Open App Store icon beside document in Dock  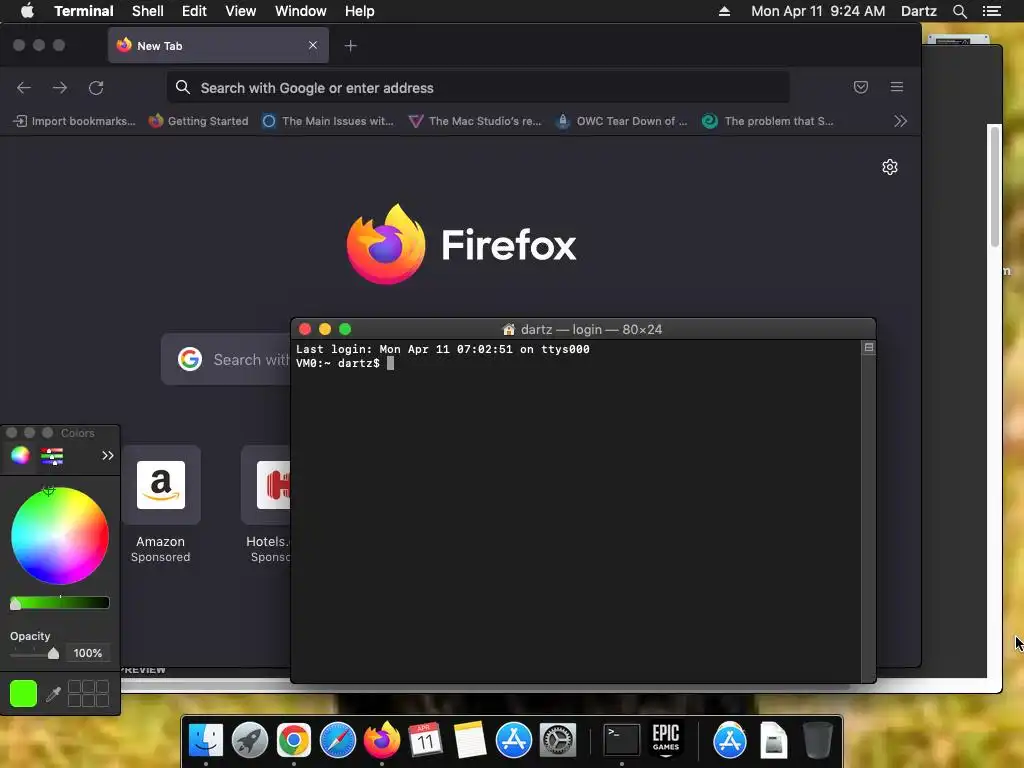click(729, 740)
